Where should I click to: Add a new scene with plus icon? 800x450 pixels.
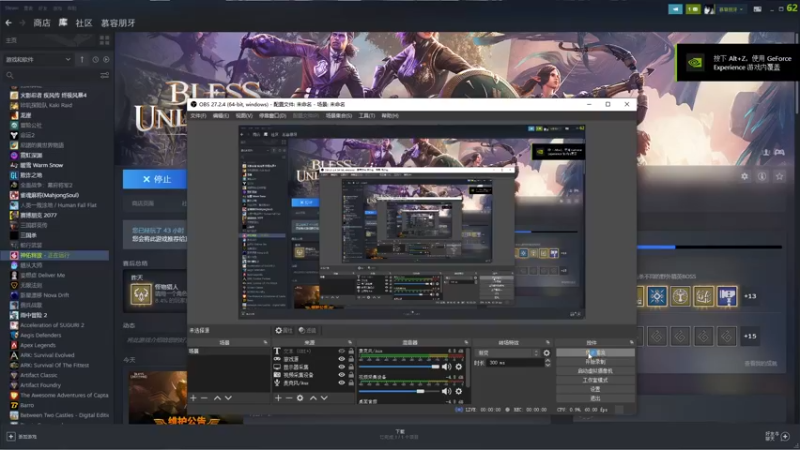tap(193, 398)
